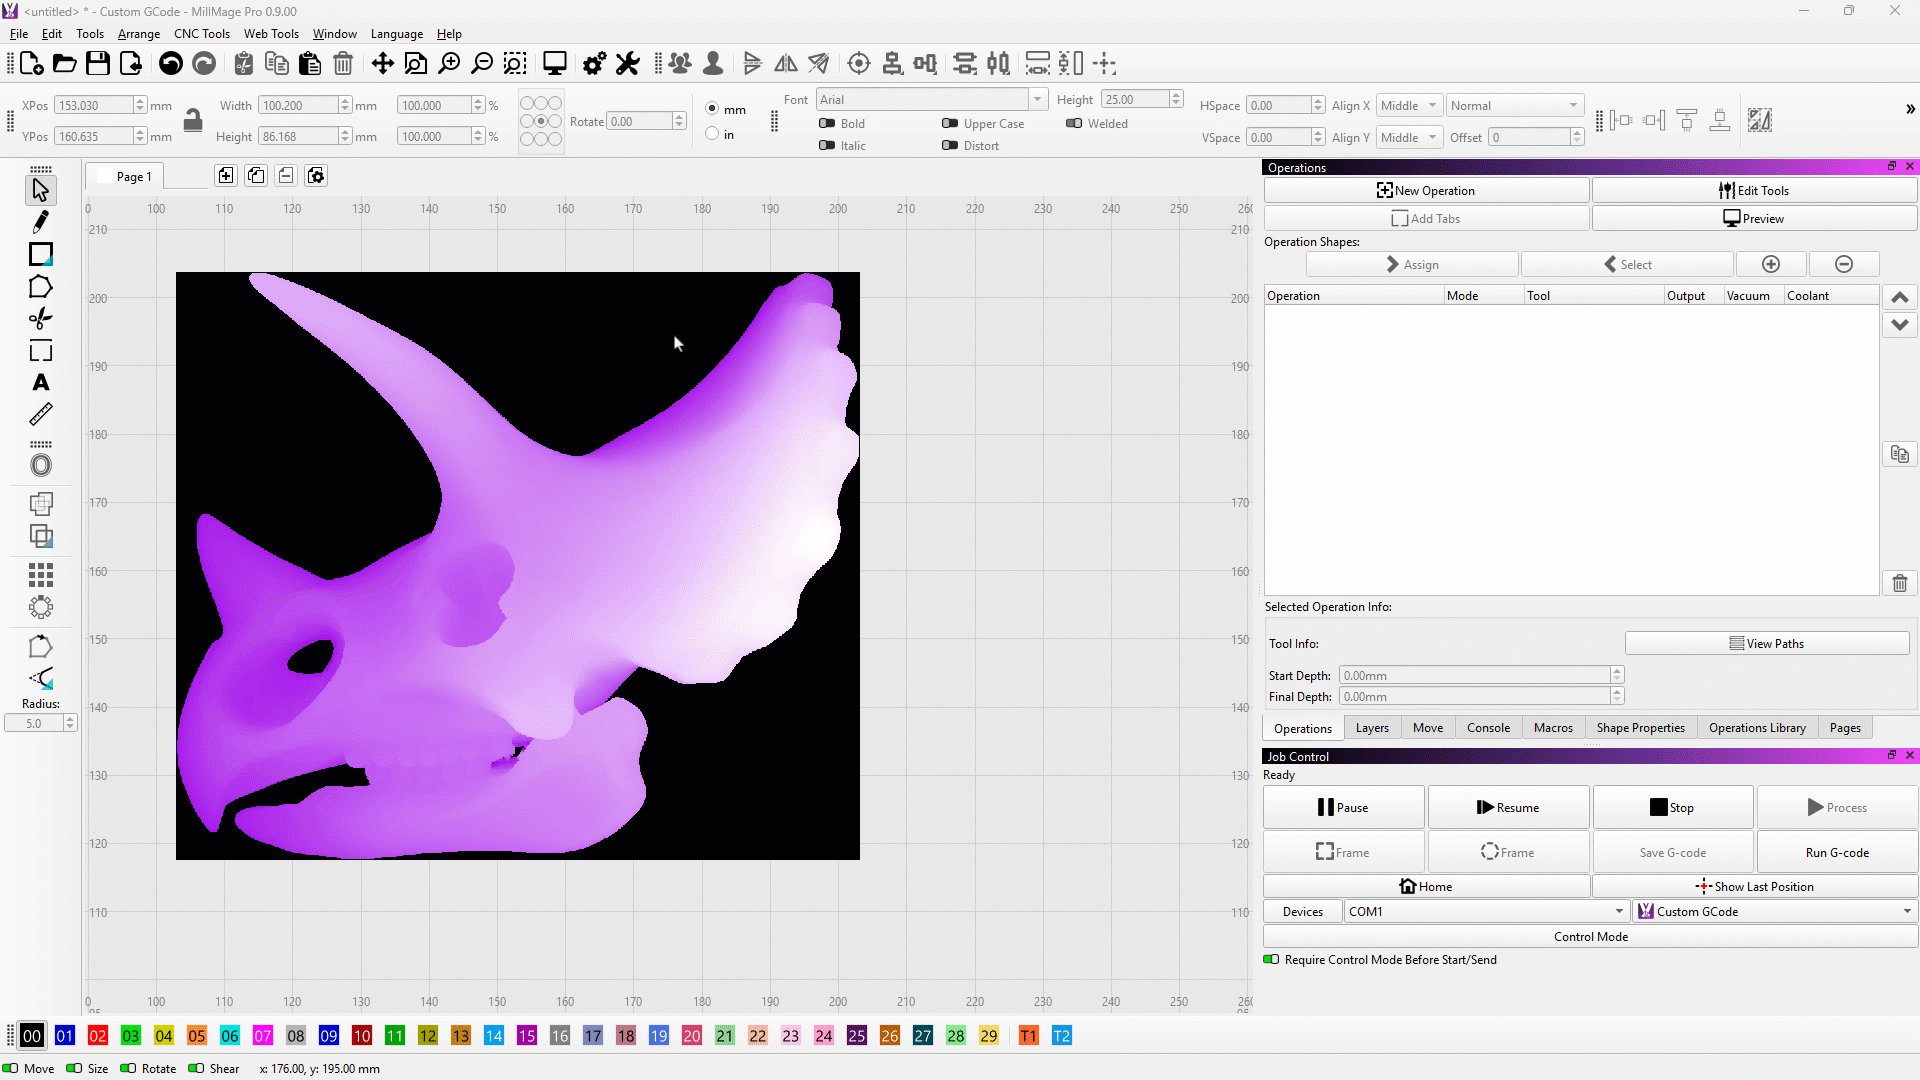The image size is (1920, 1080).
Task: Delete operation with trash icon in Operations panel
Action: pos(1900,583)
